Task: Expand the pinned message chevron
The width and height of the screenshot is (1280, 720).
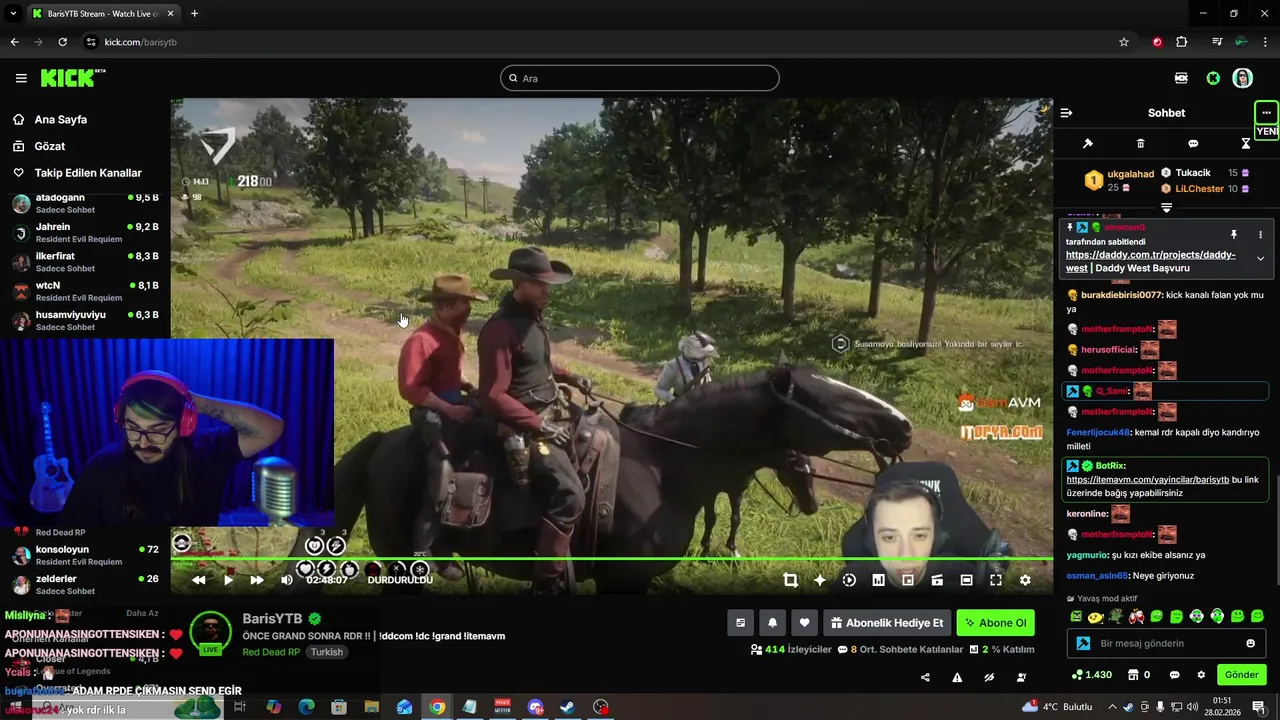Action: click(x=1260, y=259)
